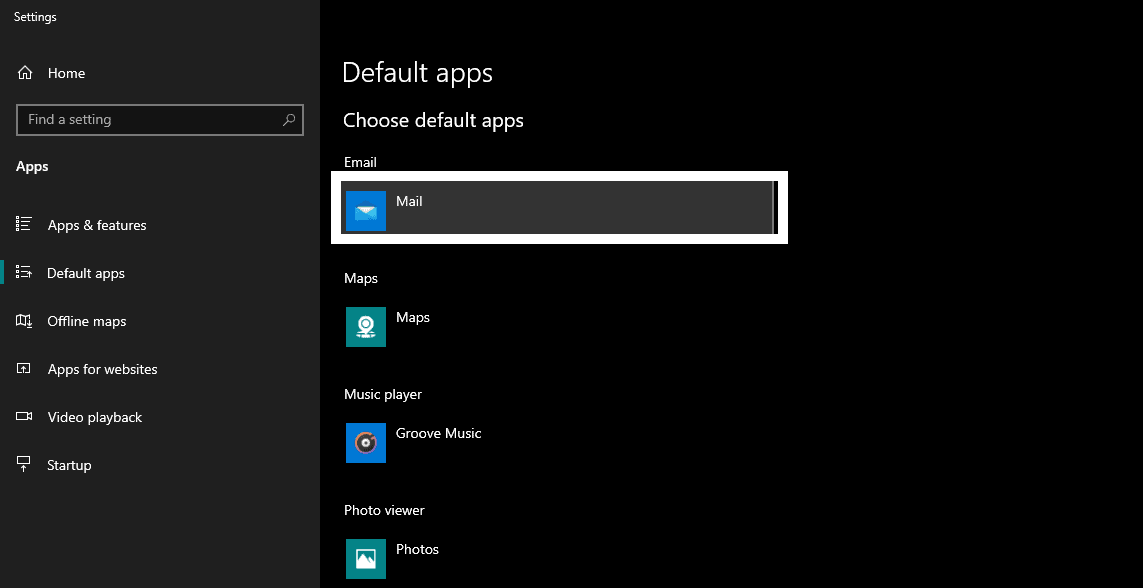1143x588 pixels.
Task: Click the Default apps page heading
Action: [x=417, y=73]
